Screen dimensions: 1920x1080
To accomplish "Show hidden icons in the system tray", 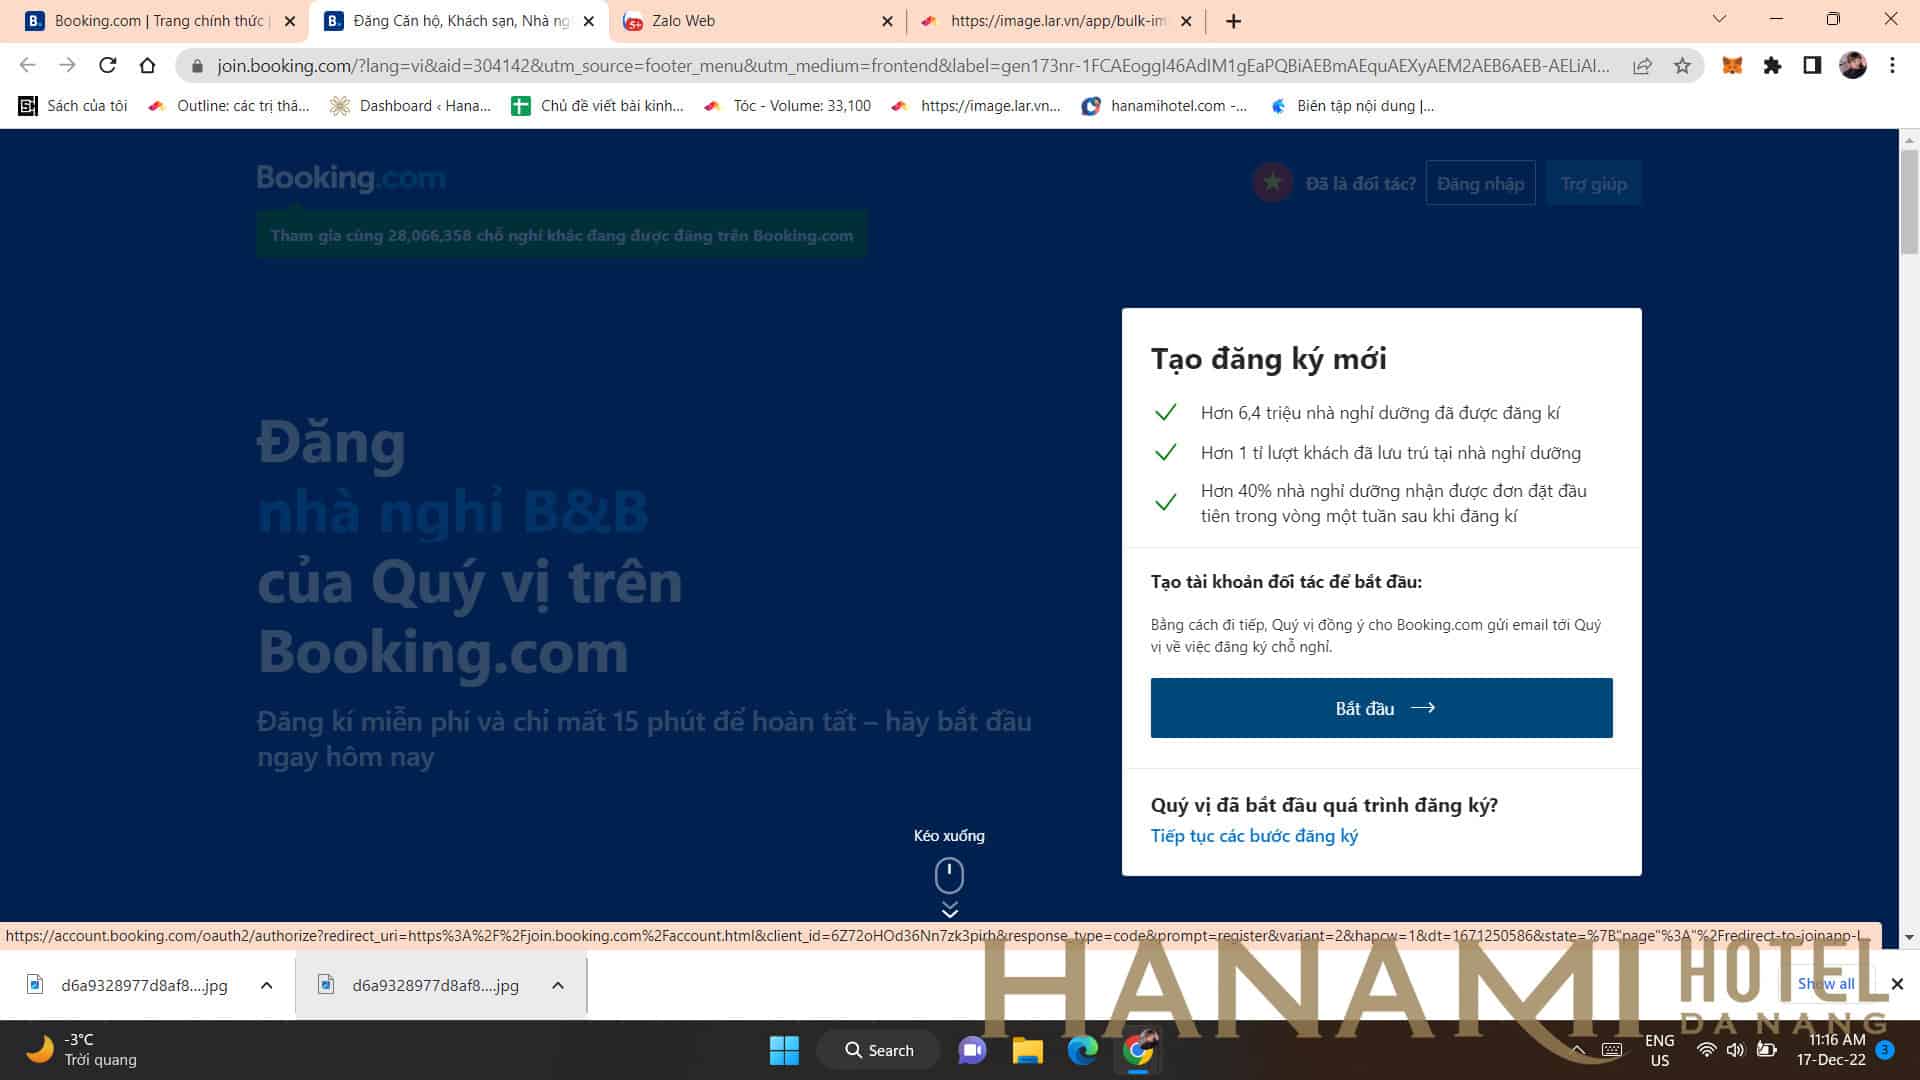I will tap(1578, 1050).
